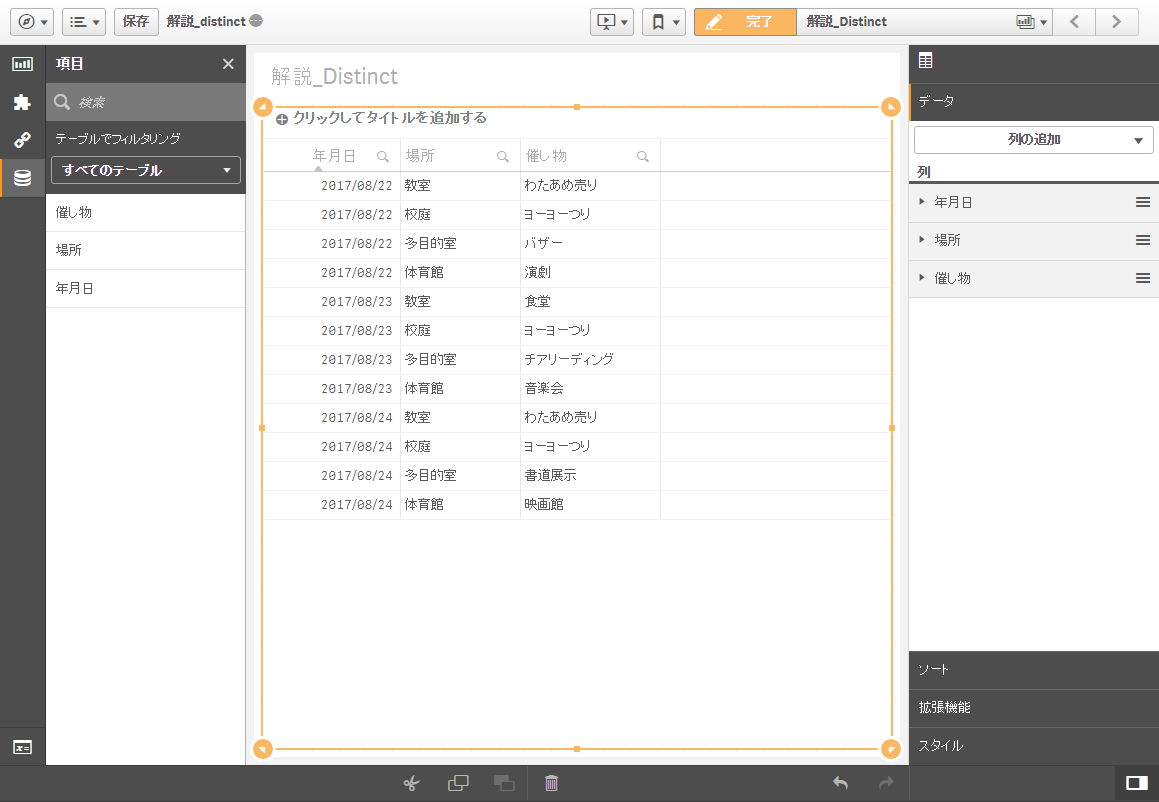Screen dimensions: 1159x802
Task: Close the 項目 panel
Action: (x=228, y=64)
